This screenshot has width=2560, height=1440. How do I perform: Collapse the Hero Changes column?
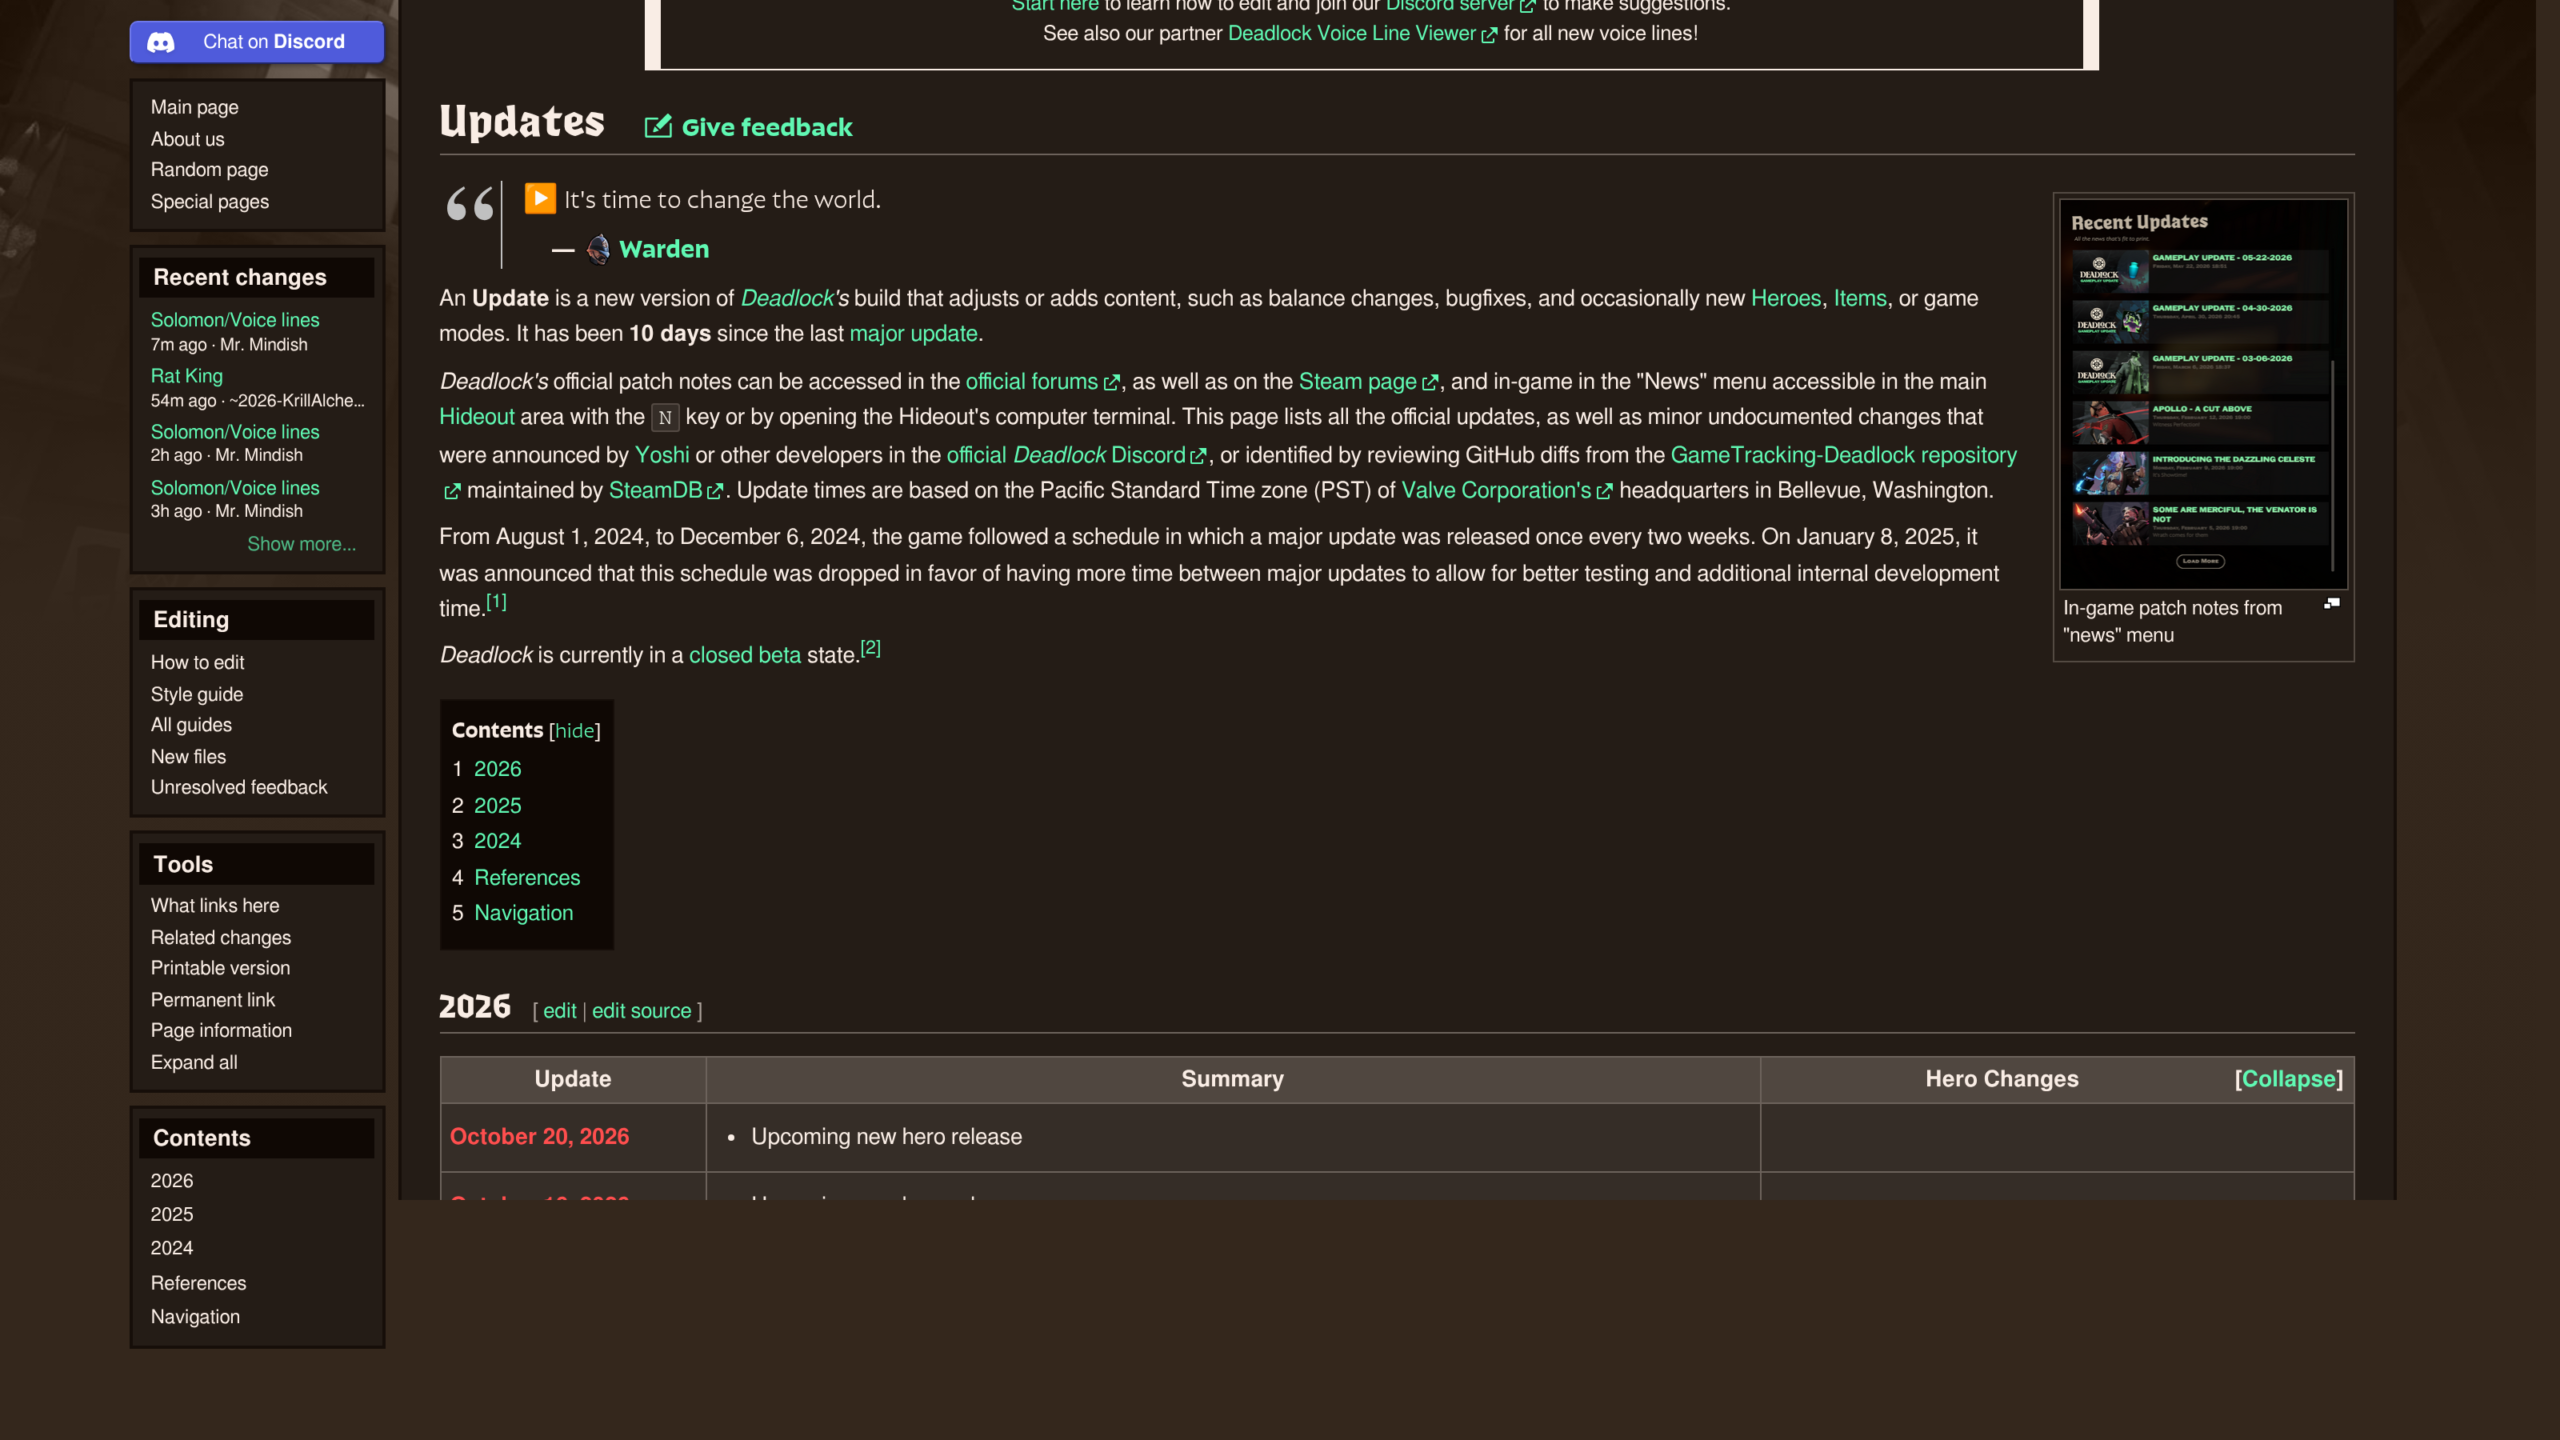pyautogui.click(x=2289, y=1079)
